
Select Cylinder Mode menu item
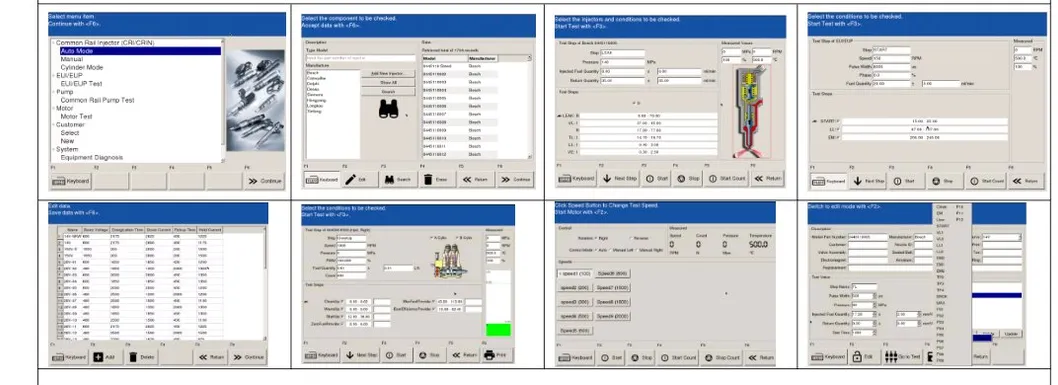point(82,67)
